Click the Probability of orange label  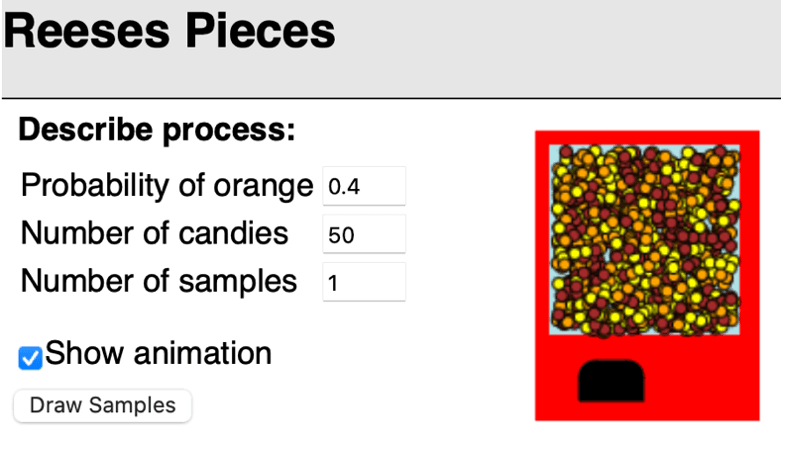[167, 186]
